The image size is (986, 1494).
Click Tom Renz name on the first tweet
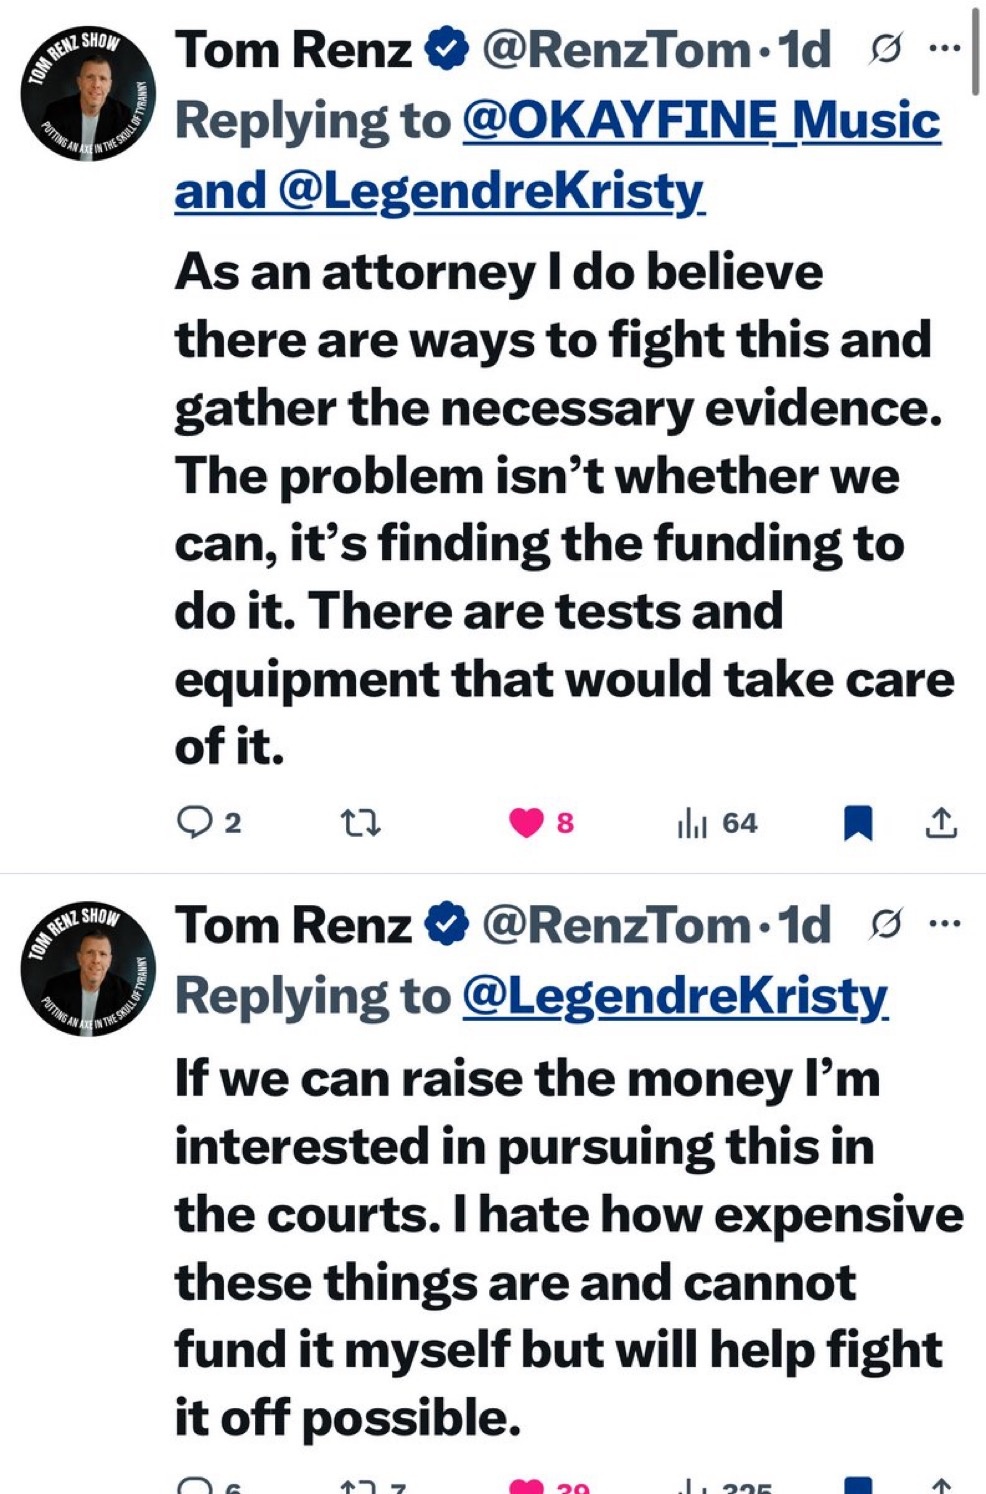point(293,49)
